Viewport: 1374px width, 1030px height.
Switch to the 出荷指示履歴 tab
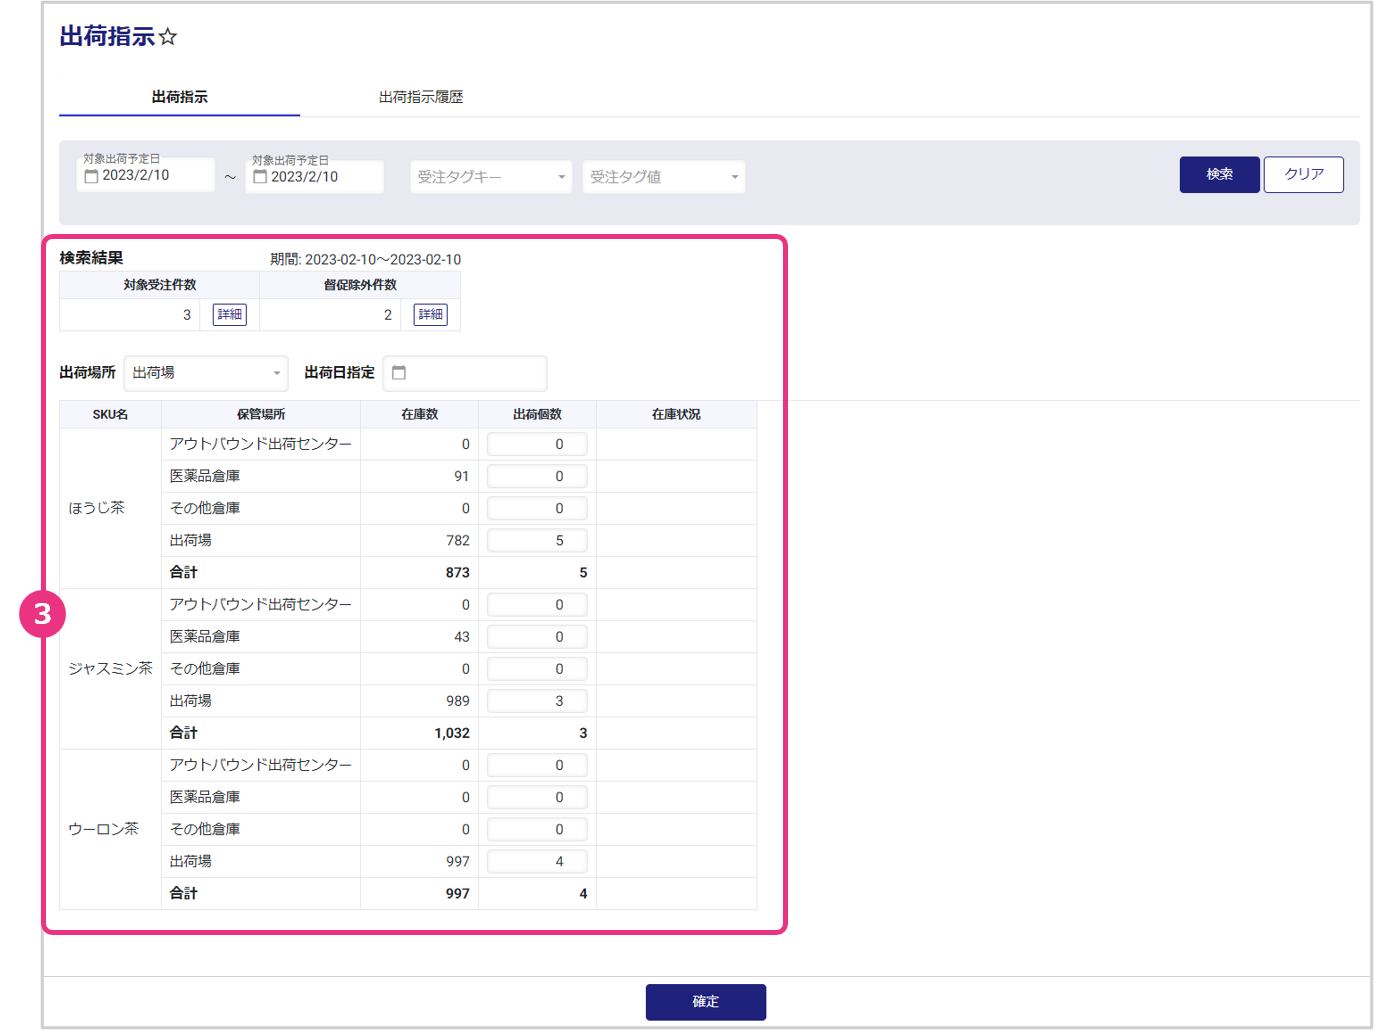[x=420, y=97]
